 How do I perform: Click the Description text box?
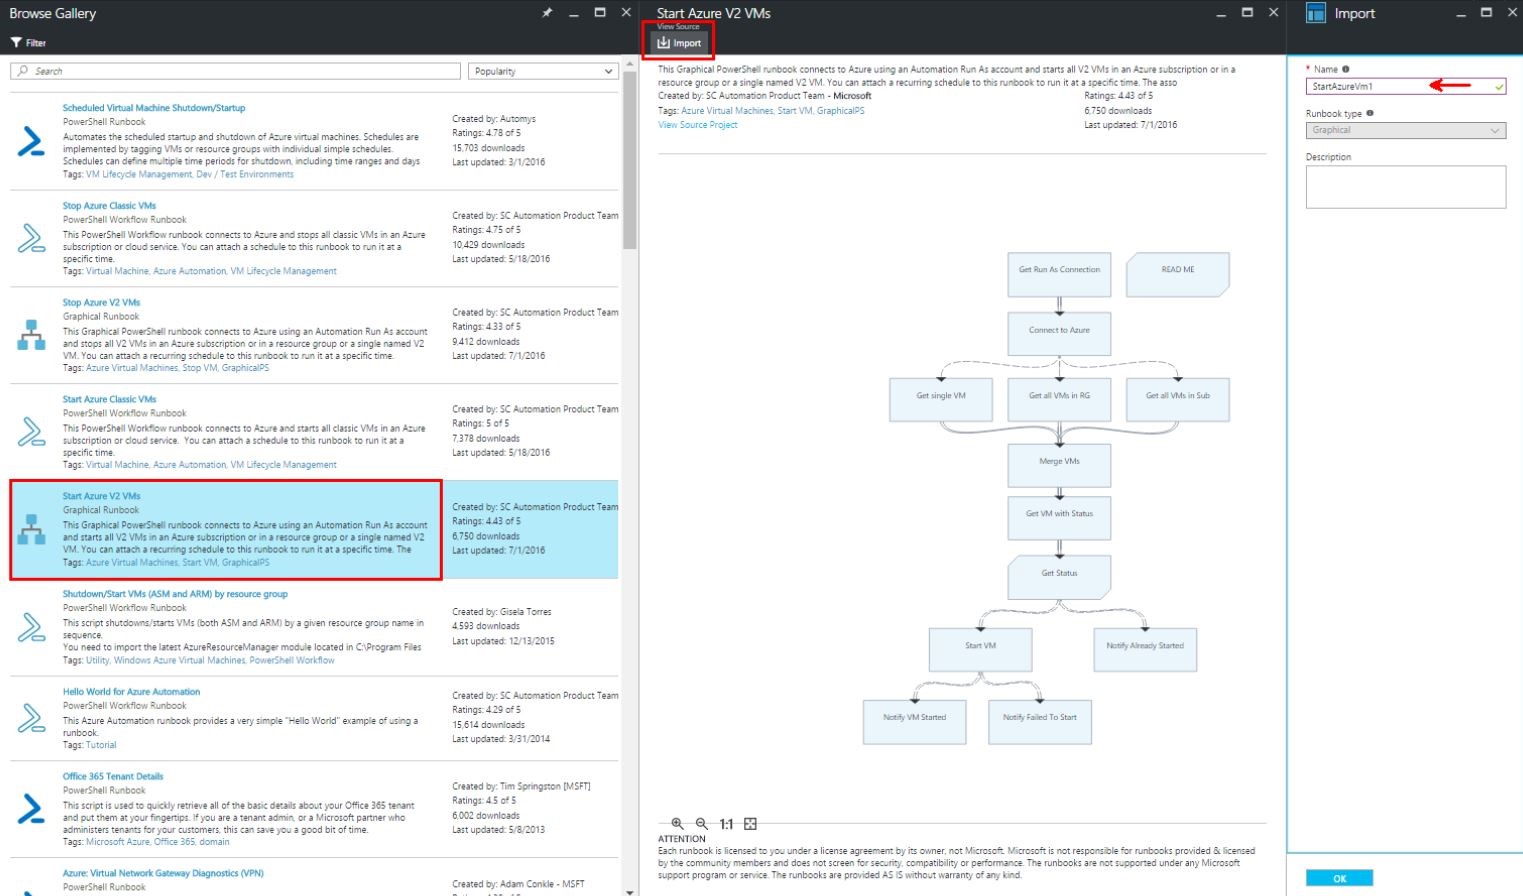coord(1406,187)
